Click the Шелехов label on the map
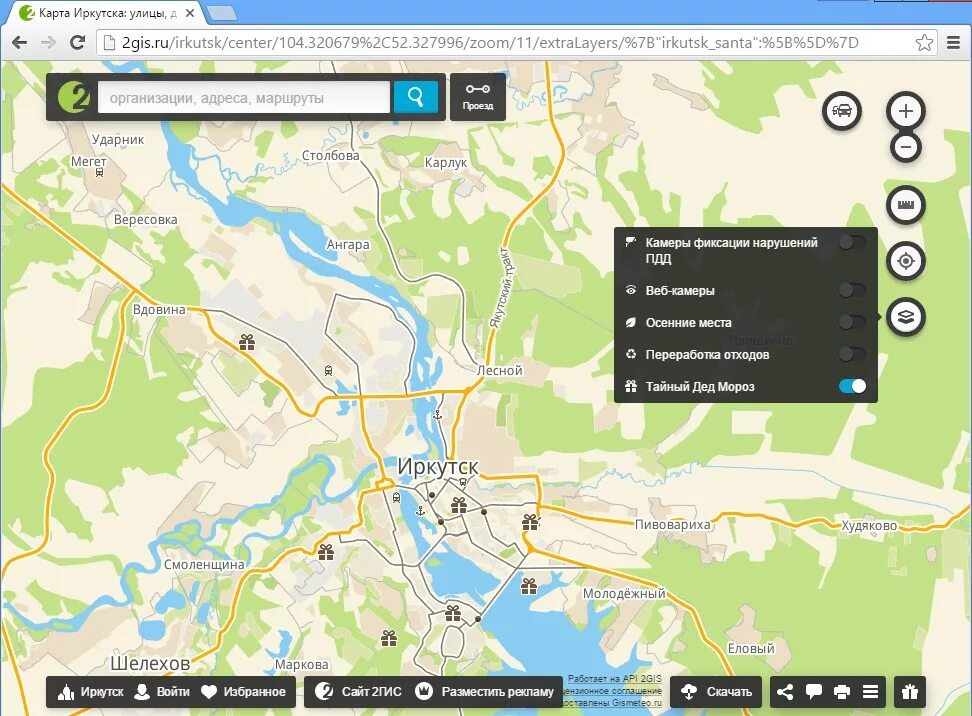The height and width of the screenshot is (716, 972). (150, 663)
